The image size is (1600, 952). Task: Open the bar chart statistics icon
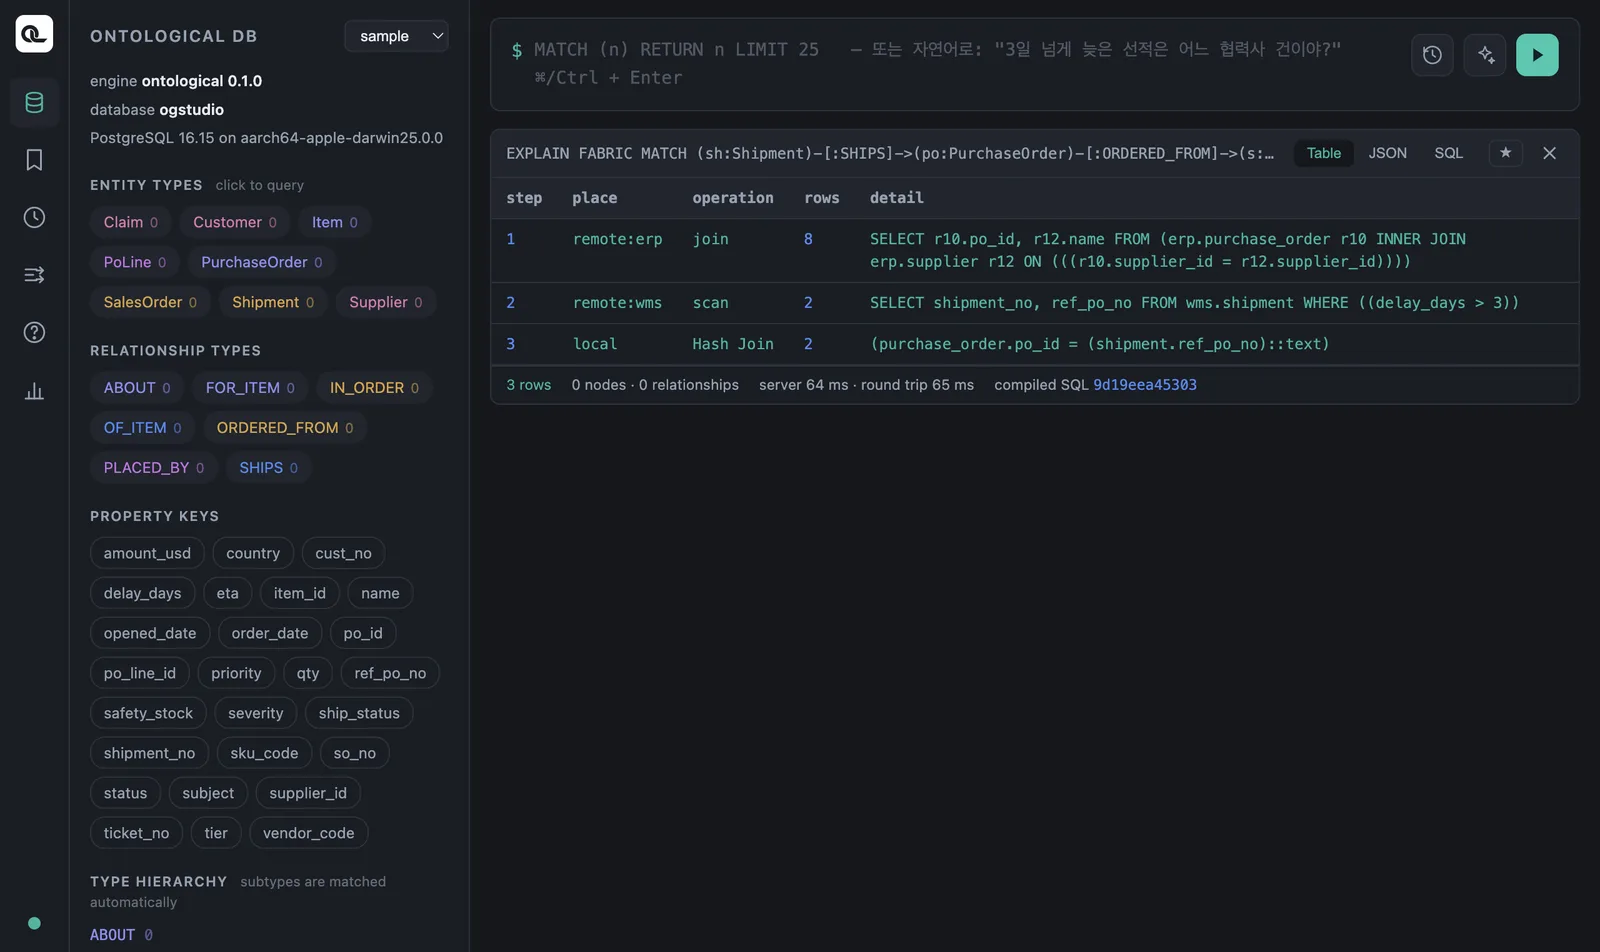tap(34, 390)
